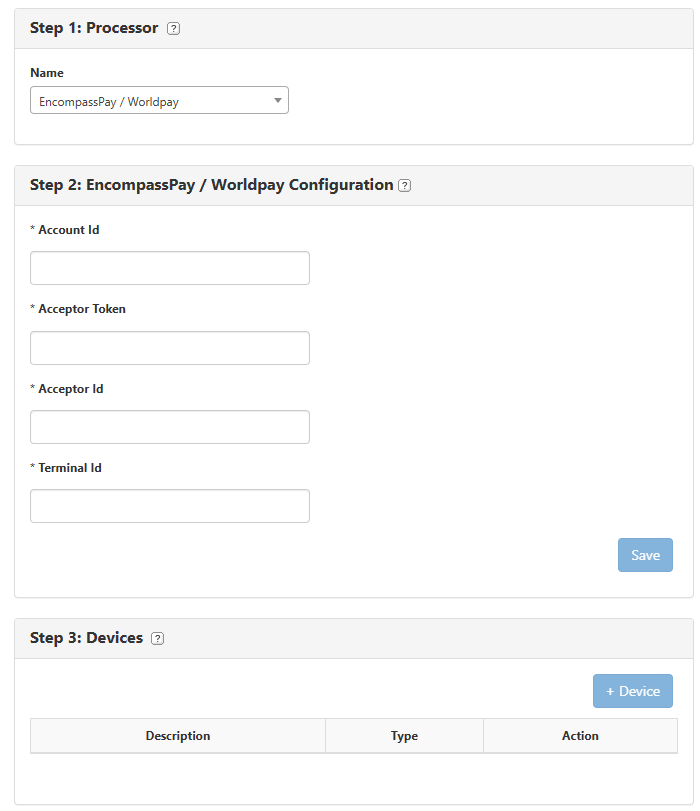Screen dimensions: 700x811
Task: Click the Step 1: Processor heading
Action: [94, 28]
